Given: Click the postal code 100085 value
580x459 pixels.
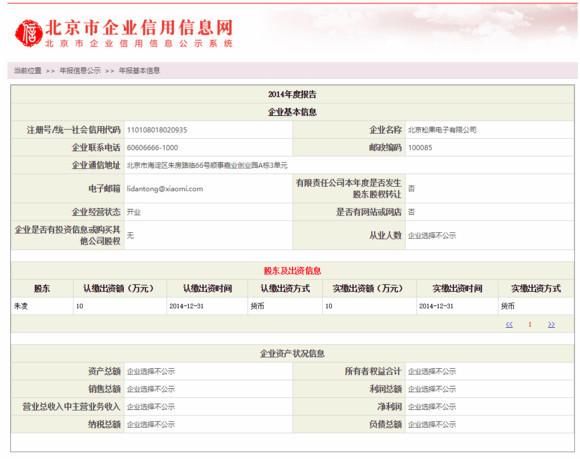Looking at the screenshot, I should pos(420,148).
